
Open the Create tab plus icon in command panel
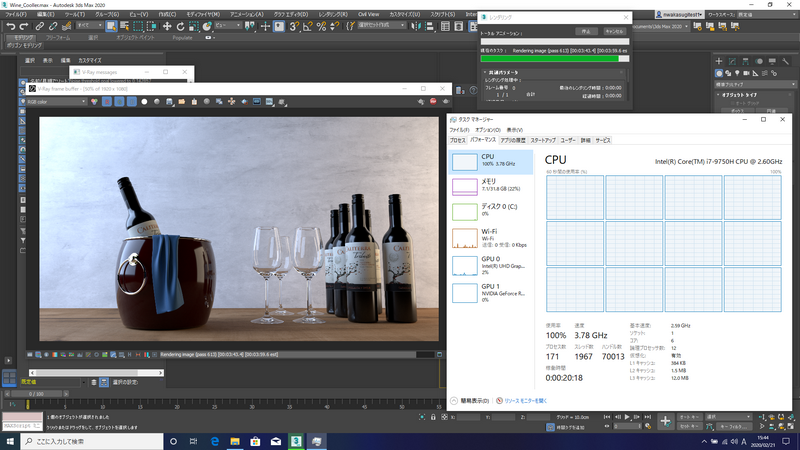click(x=718, y=60)
